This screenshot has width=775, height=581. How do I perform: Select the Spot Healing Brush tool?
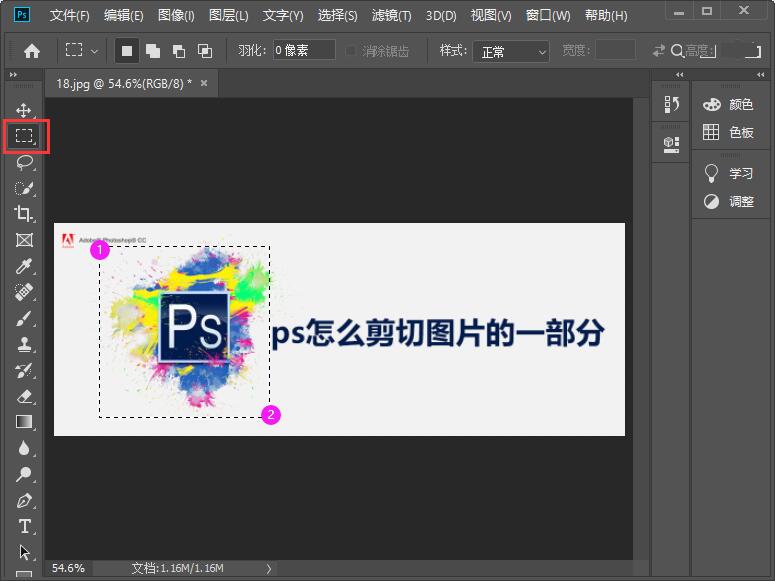pos(24,292)
